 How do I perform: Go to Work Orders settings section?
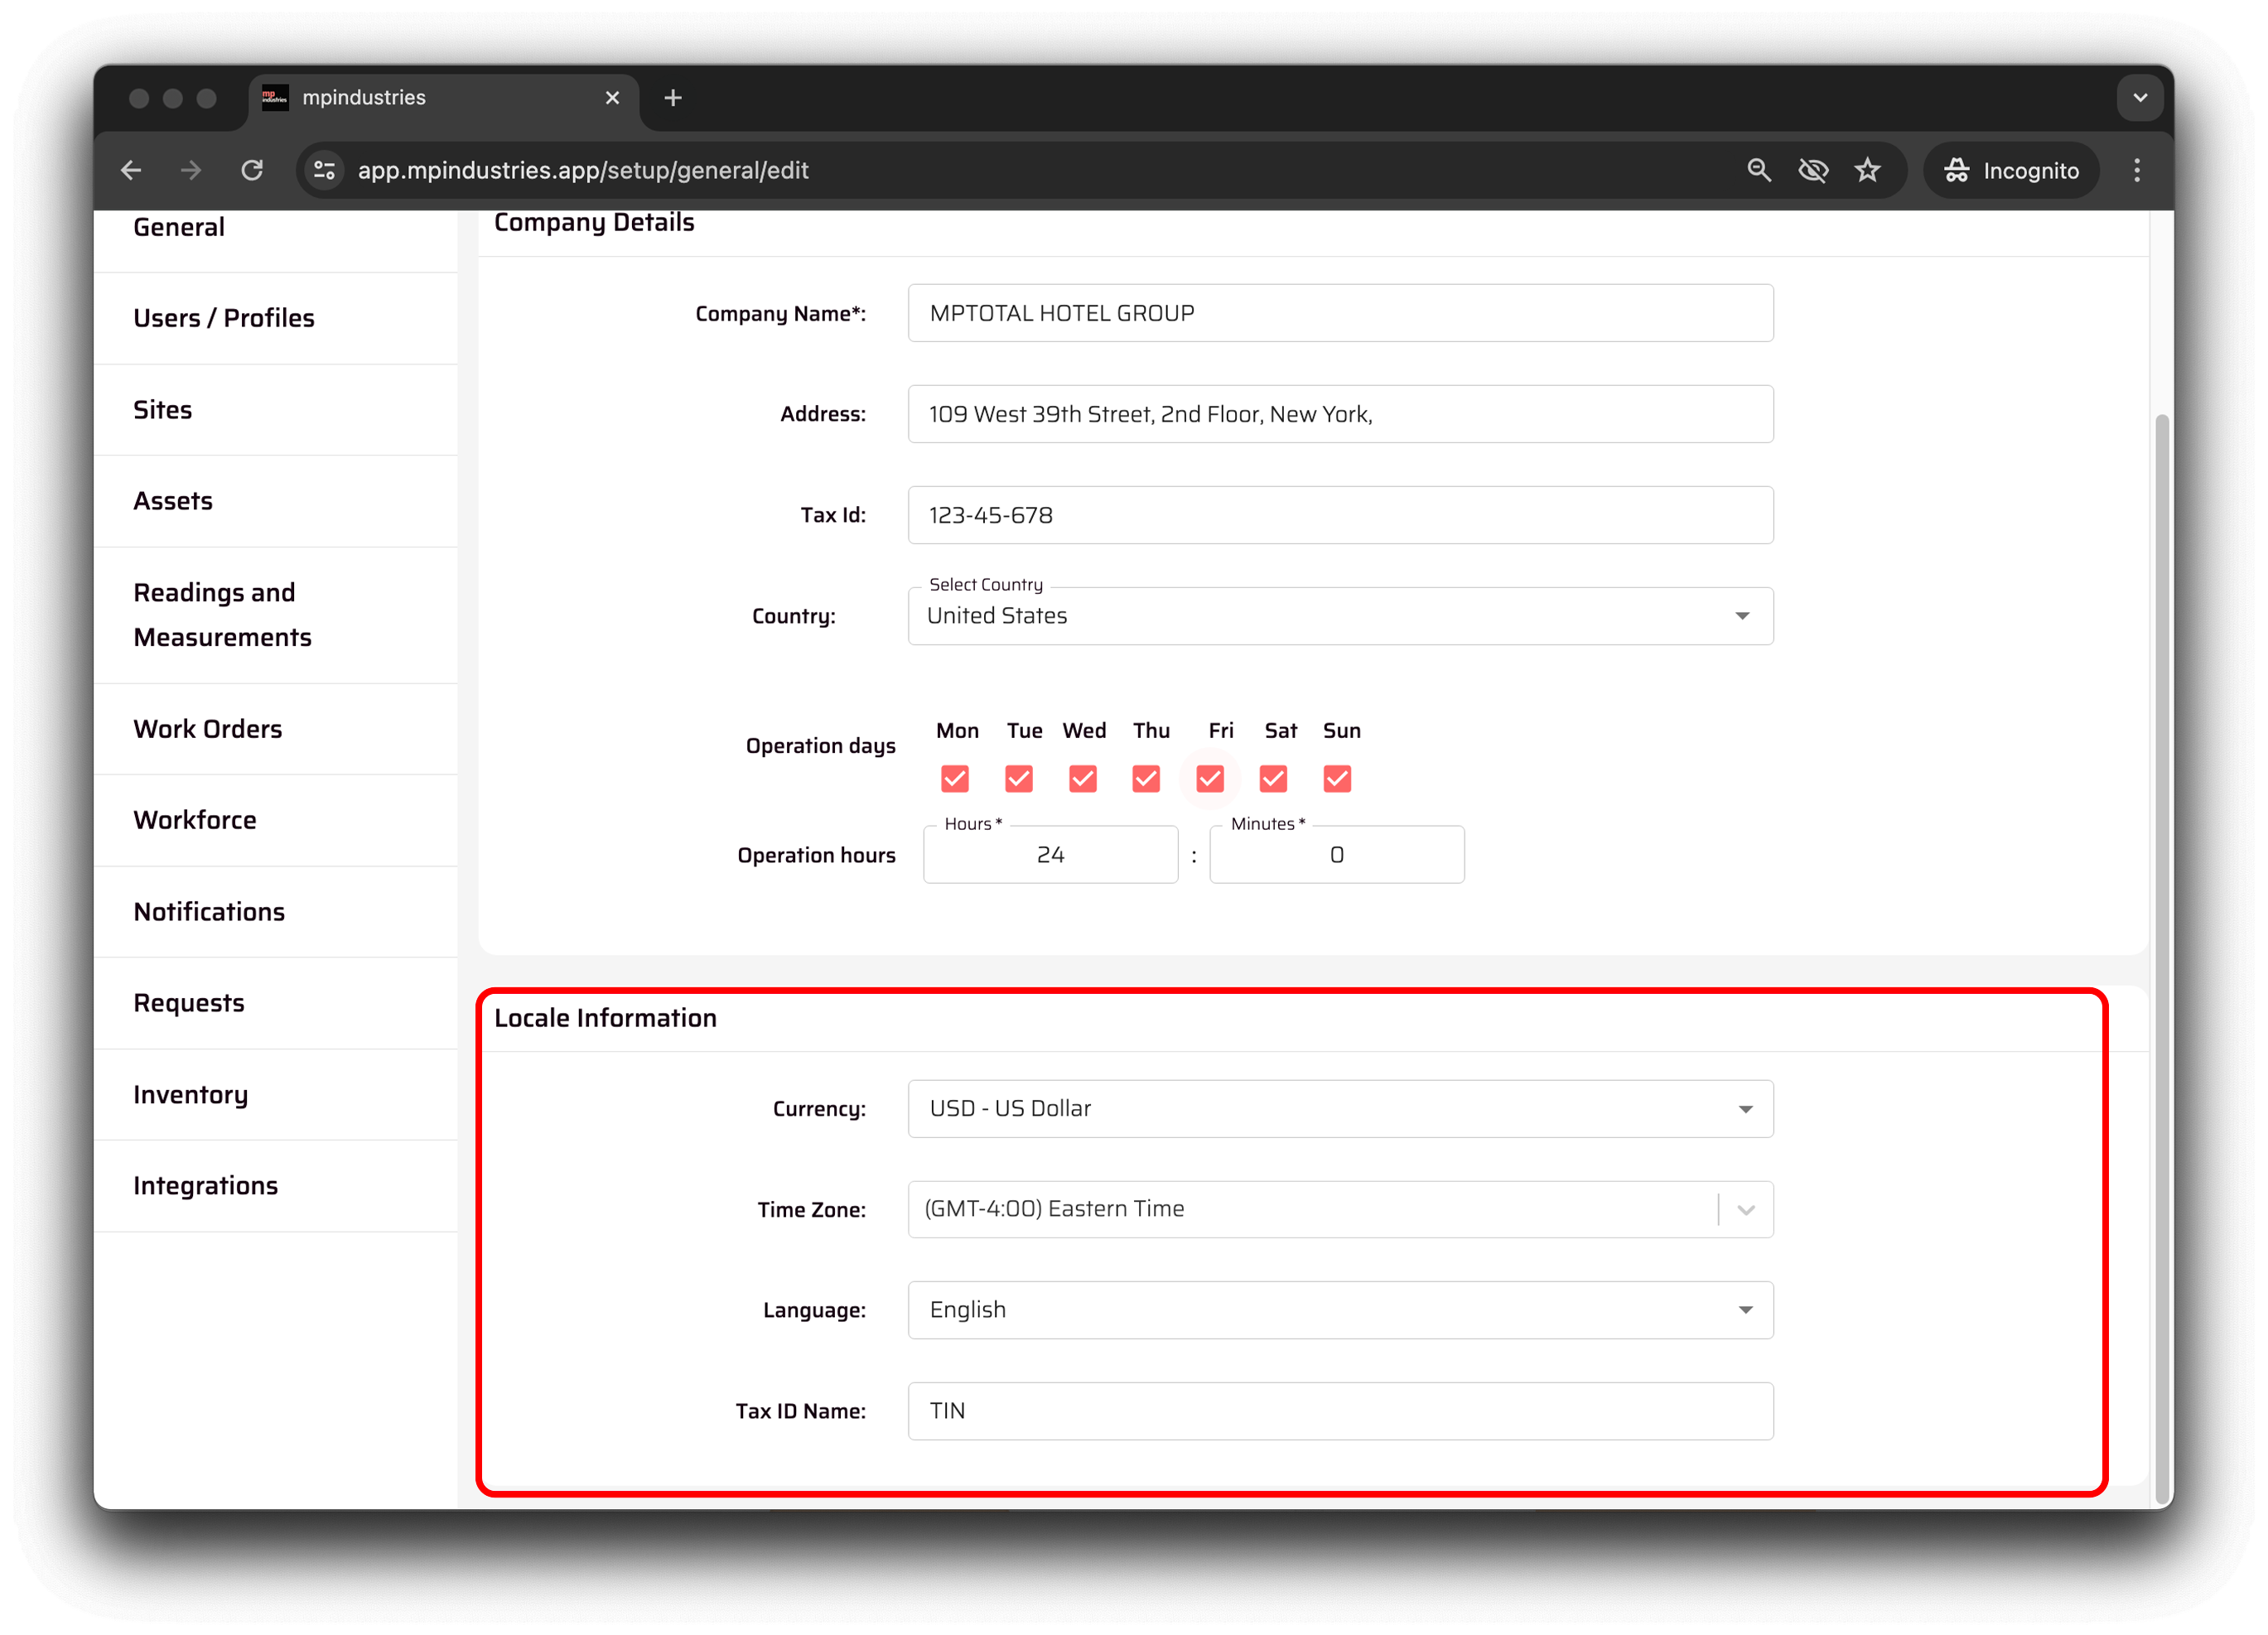[208, 729]
